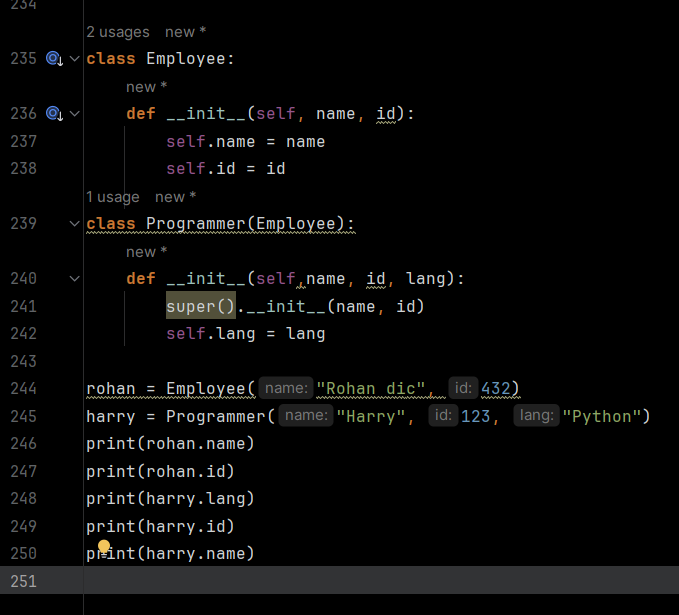679x615 pixels.
Task: Click the overridden-method gutter icon on line 236
Action: coord(55,114)
